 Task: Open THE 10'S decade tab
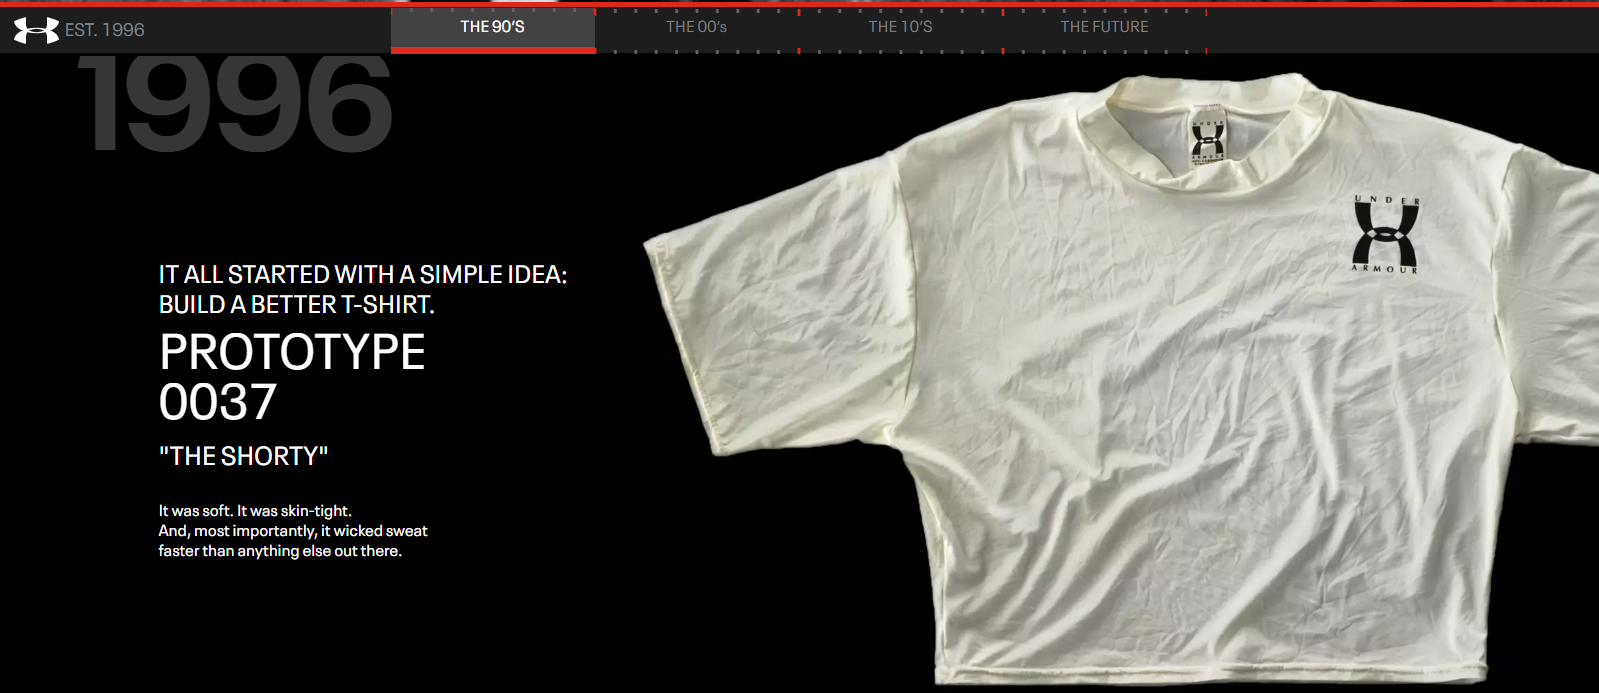900,27
